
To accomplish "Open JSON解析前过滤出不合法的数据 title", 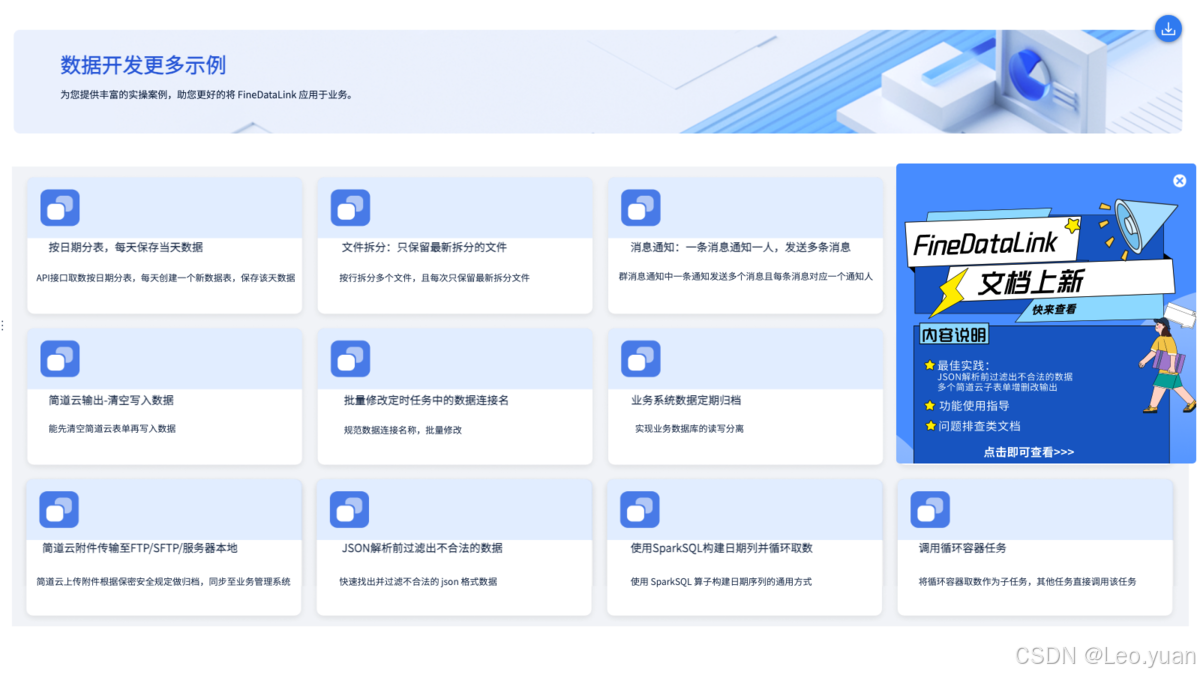I will [x=423, y=548].
